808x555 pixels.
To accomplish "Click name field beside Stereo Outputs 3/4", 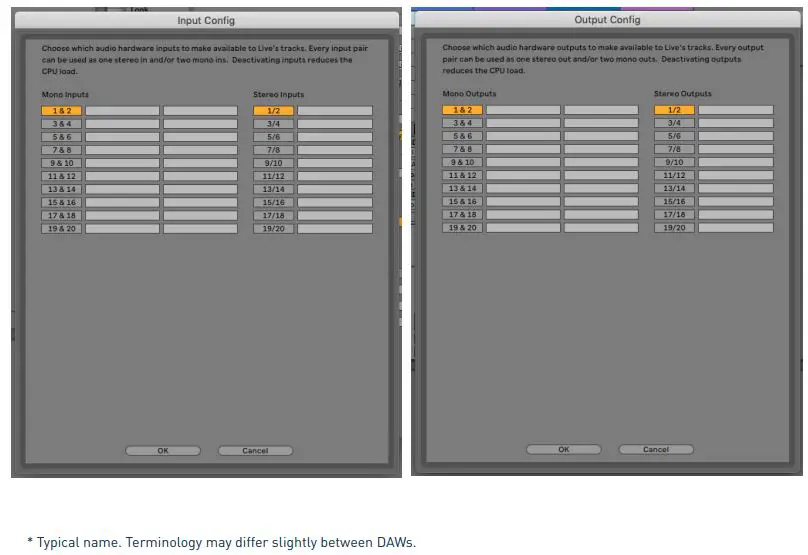I will click(x=736, y=123).
